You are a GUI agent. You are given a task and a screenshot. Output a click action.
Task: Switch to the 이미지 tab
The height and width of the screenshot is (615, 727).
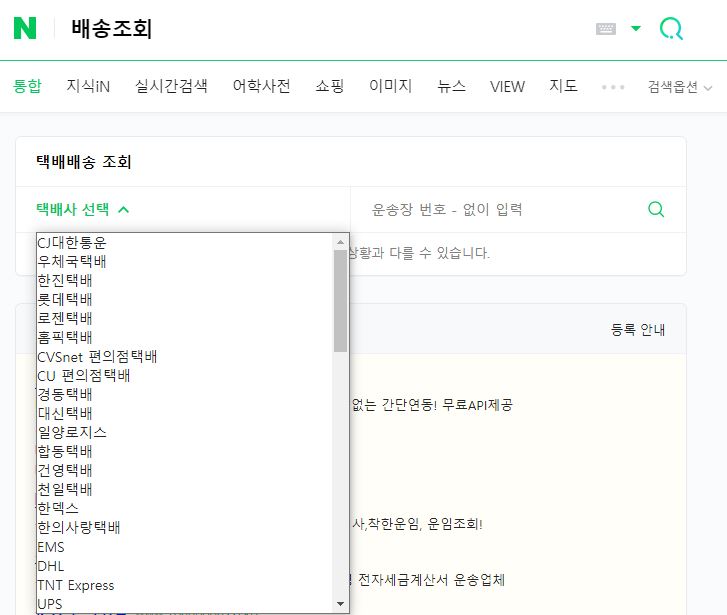point(390,86)
